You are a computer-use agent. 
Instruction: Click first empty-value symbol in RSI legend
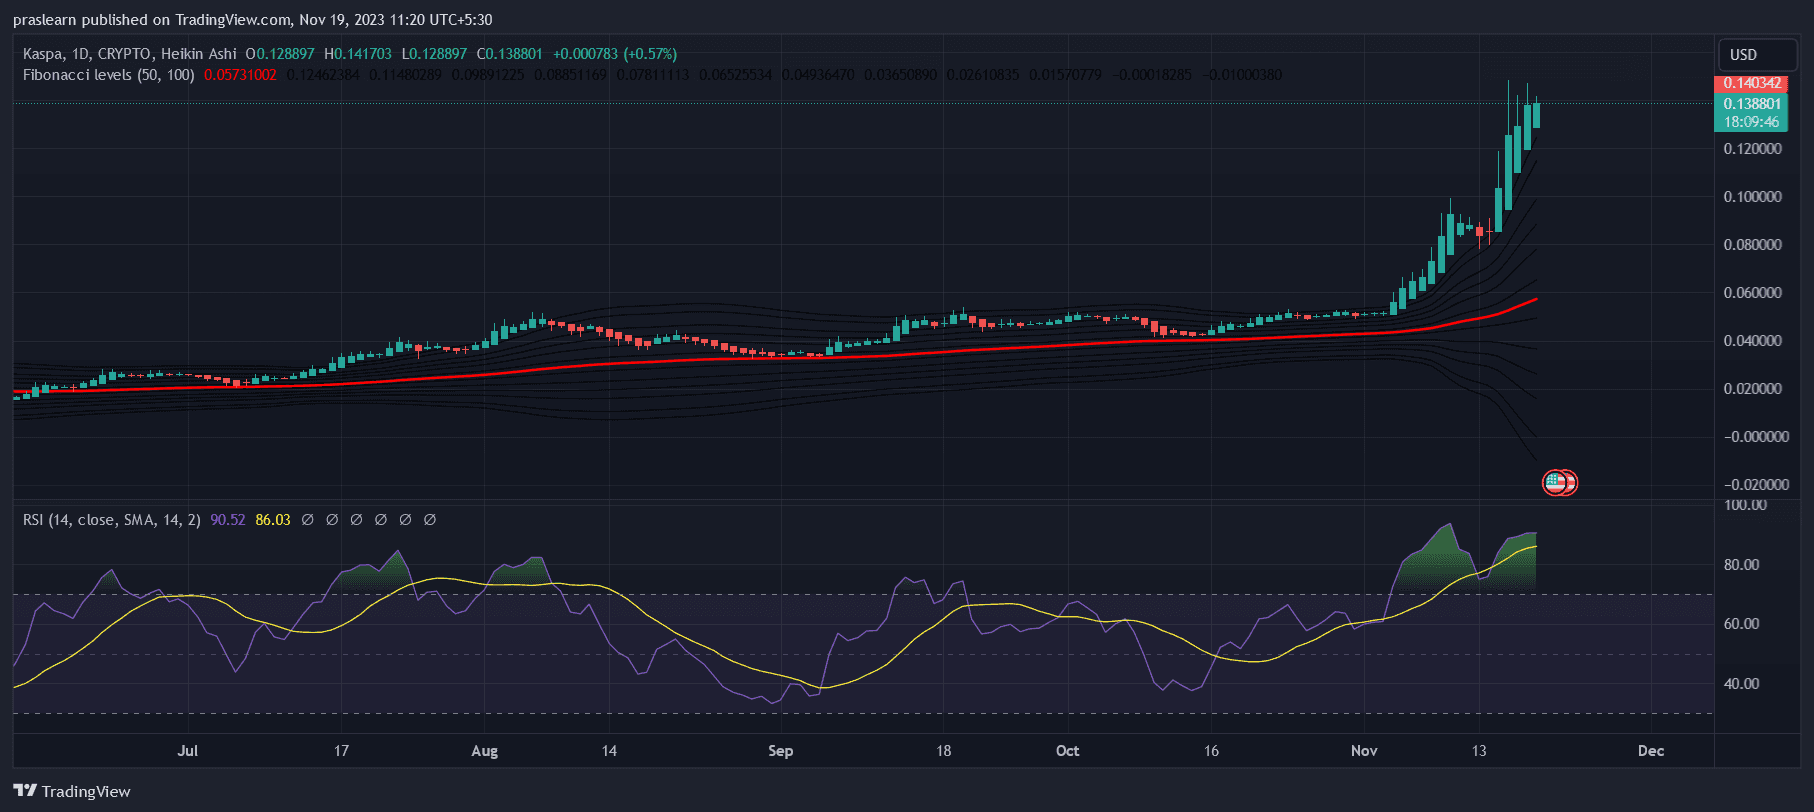coord(307,520)
